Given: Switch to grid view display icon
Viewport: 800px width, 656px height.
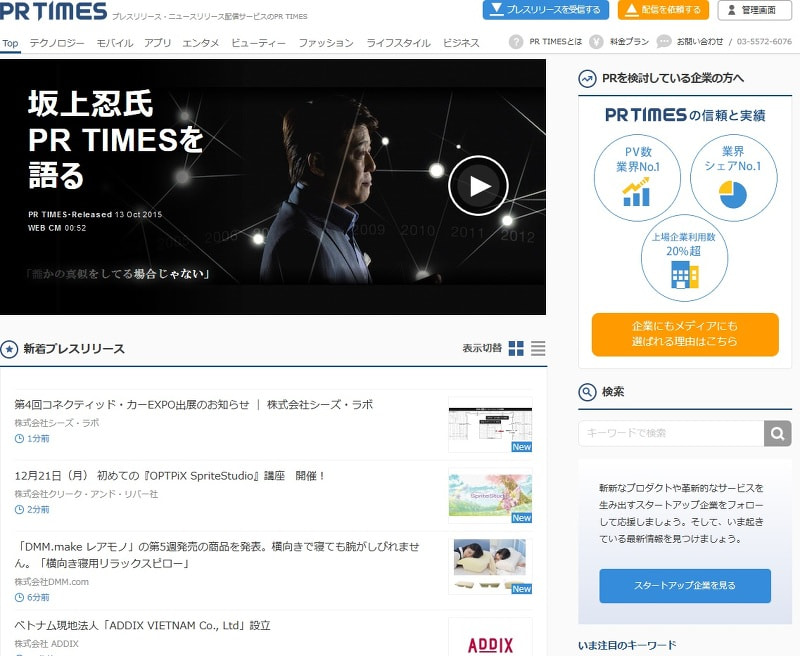Looking at the screenshot, I should pos(516,349).
